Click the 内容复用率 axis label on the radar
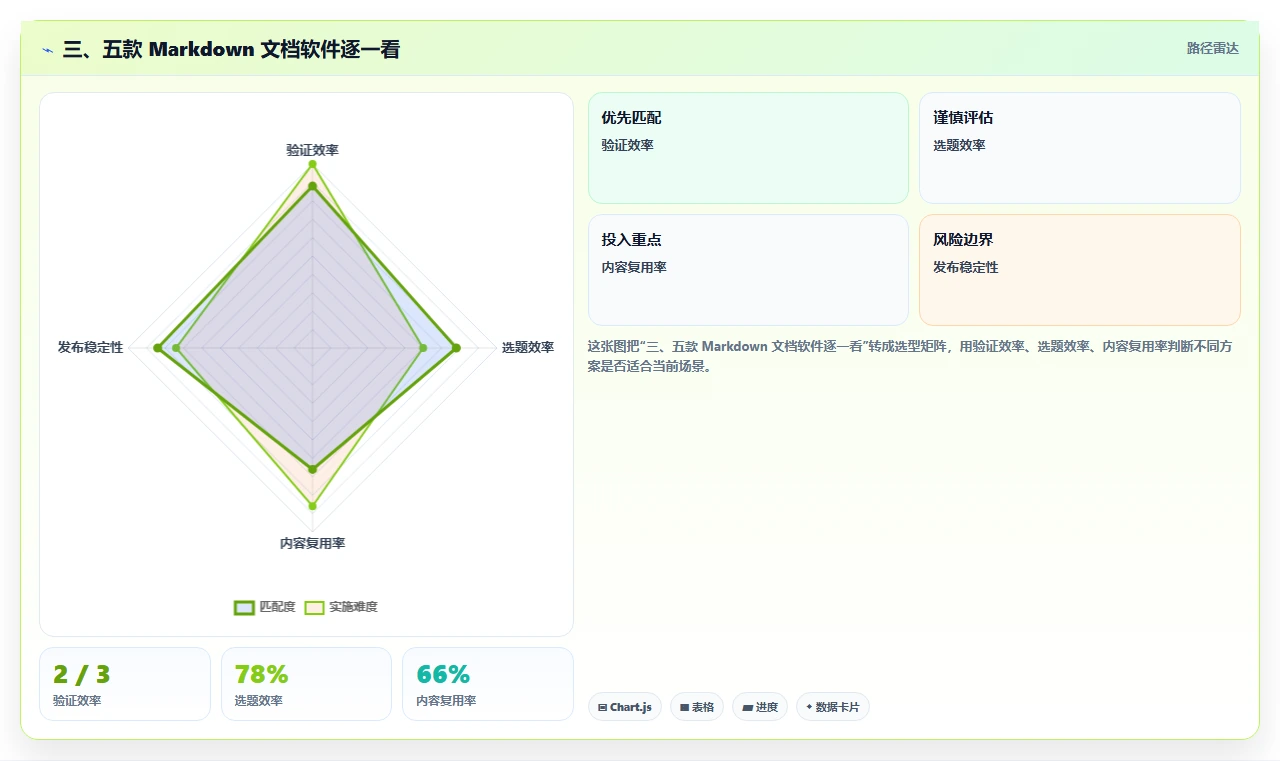This screenshot has width=1280, height=761. coord(312,544)
